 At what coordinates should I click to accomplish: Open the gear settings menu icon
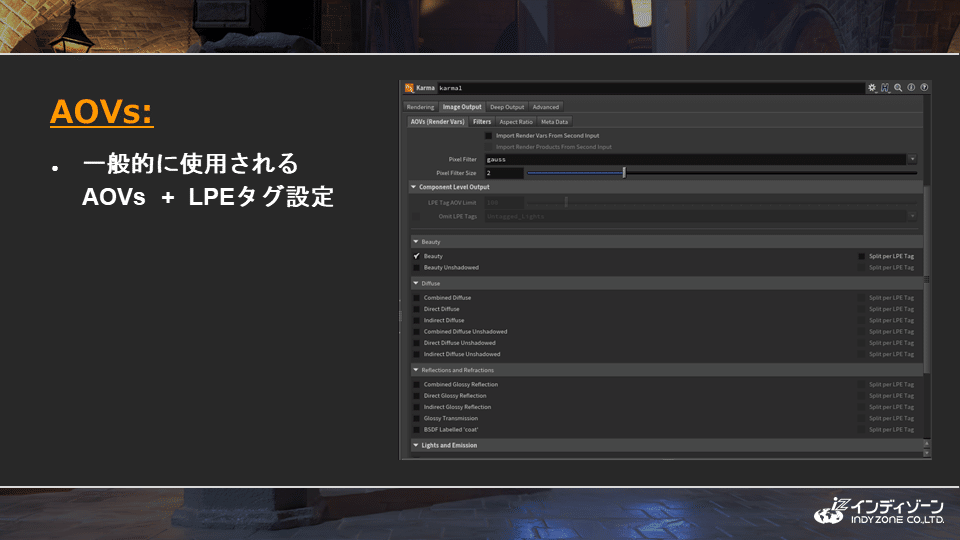pyautogui.click(x=872, y=88)
